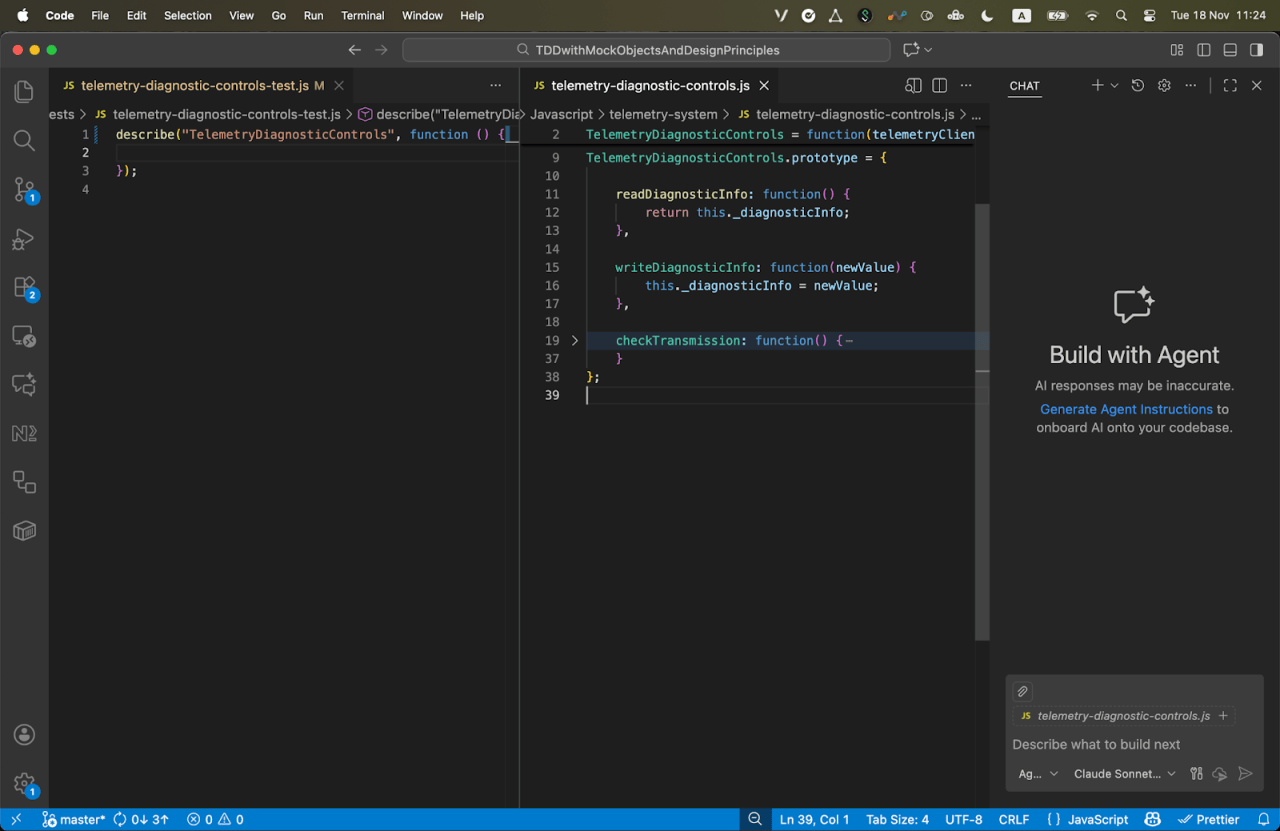Open the Selection menu
1280x831 pixels.
point(188,15)
